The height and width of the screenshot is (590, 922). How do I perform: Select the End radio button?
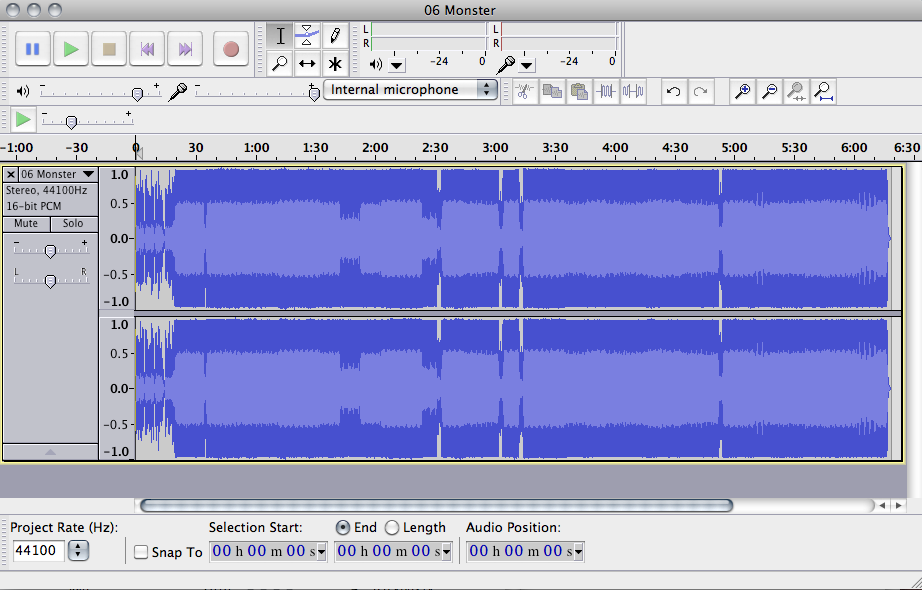(342, 528)
